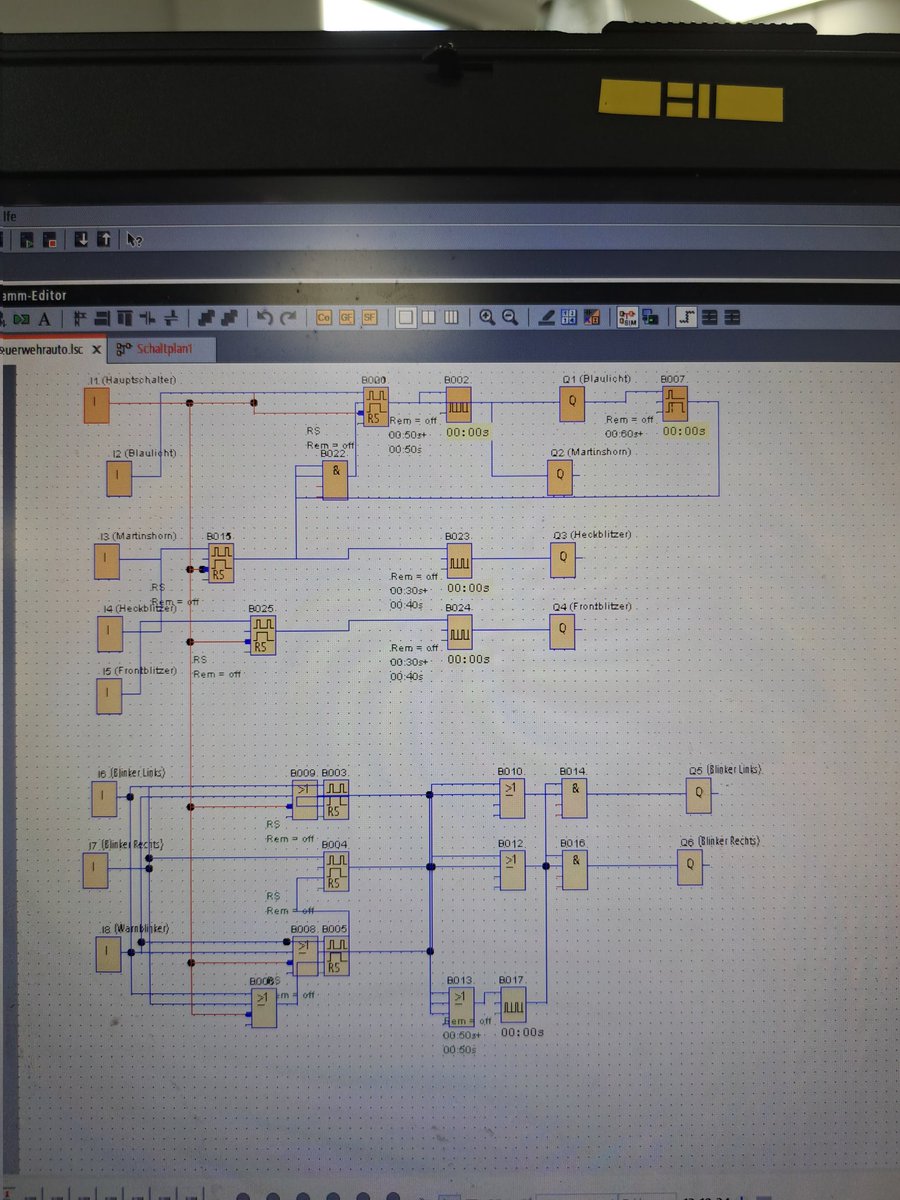The width and height of the screenshot is (900, 1200).
Task: Select the single window view icon
Action: [x=406, y=317]
